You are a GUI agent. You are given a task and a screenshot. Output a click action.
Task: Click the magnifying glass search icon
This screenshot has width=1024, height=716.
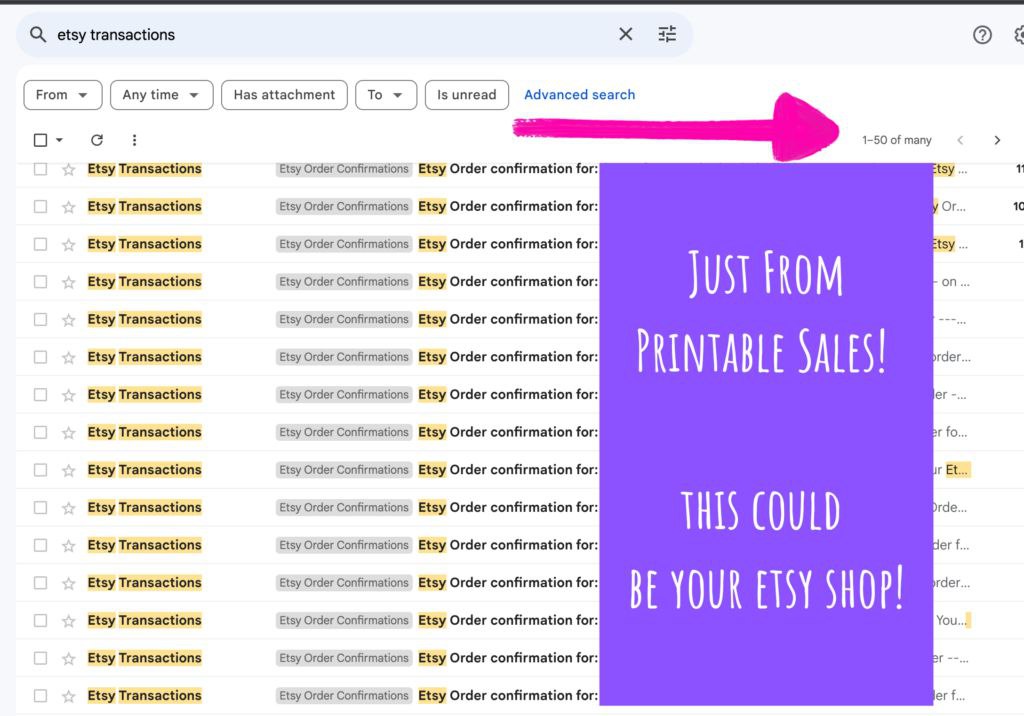point(37,34)
